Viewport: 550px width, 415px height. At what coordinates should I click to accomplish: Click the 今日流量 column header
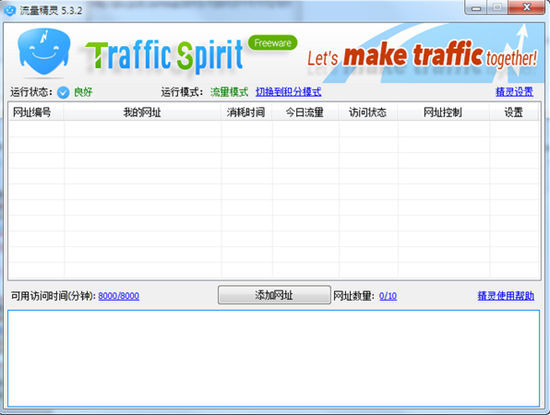pos(305,112)
